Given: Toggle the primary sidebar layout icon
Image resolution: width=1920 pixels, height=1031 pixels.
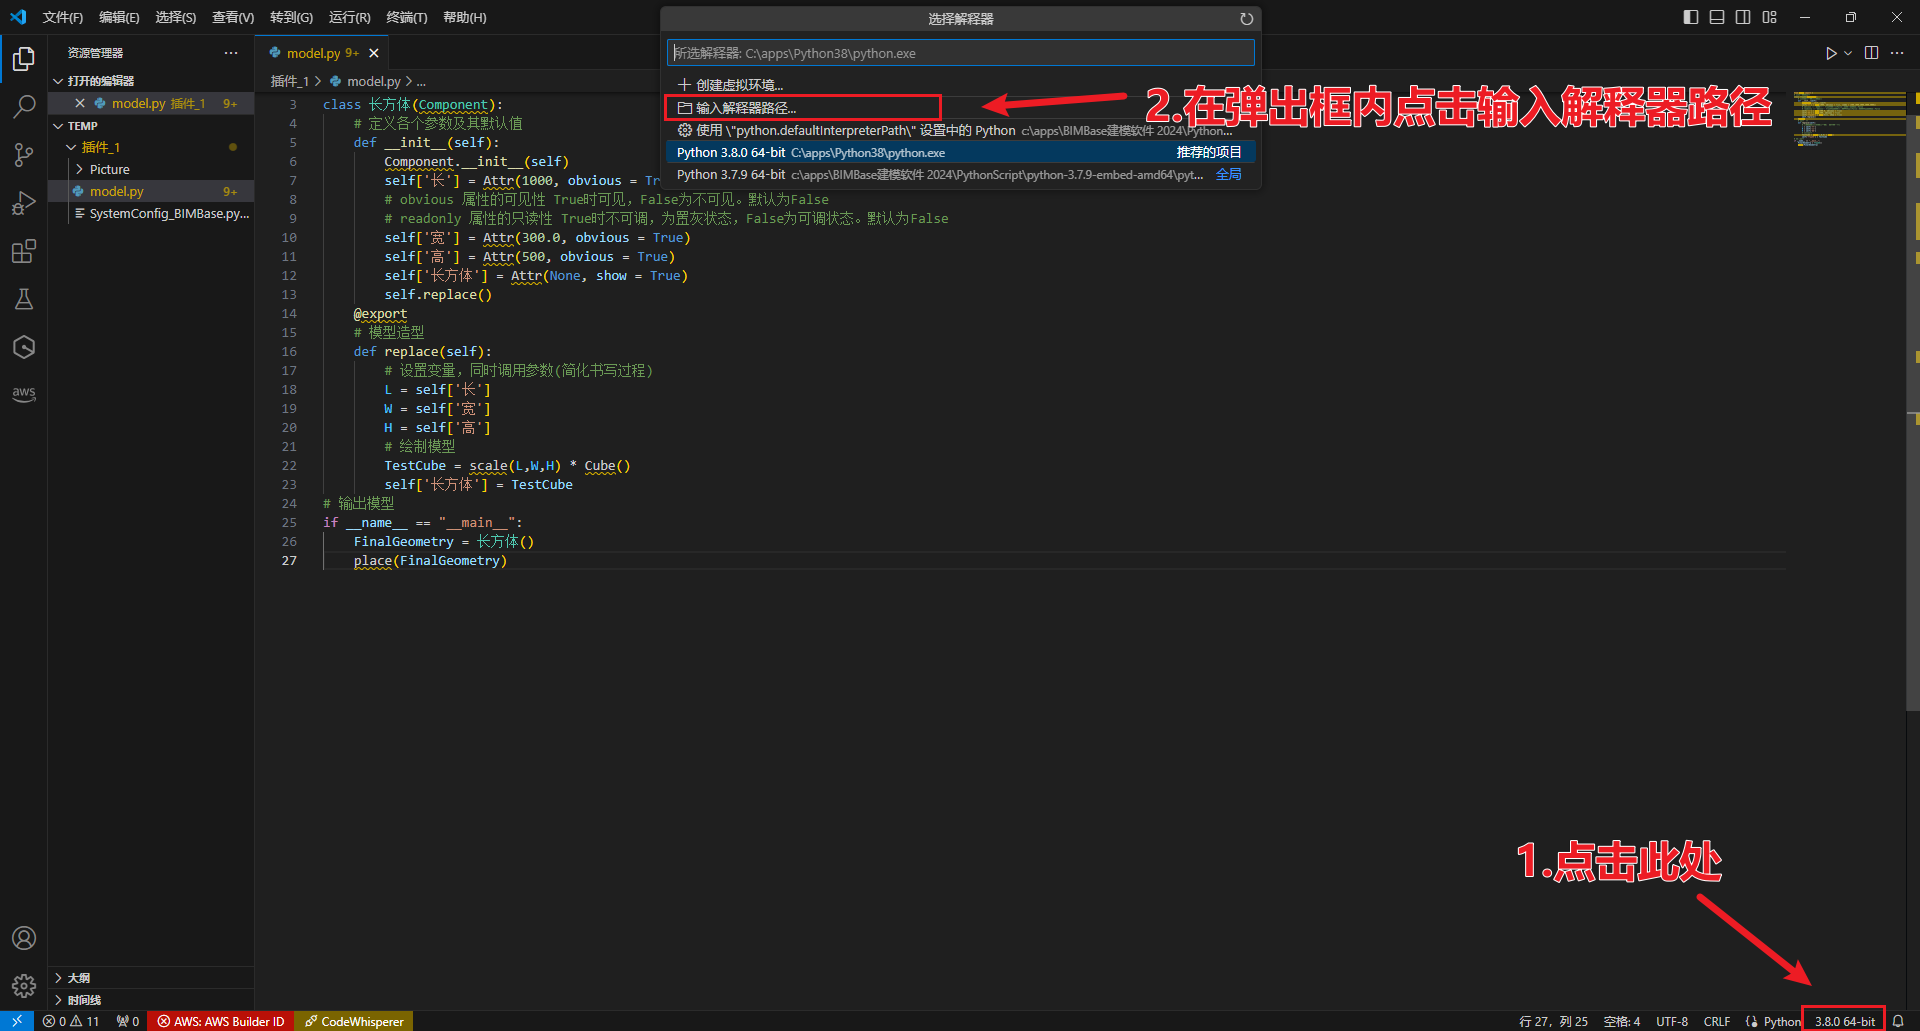Looking at the screenshot, I should [1691, 17].
